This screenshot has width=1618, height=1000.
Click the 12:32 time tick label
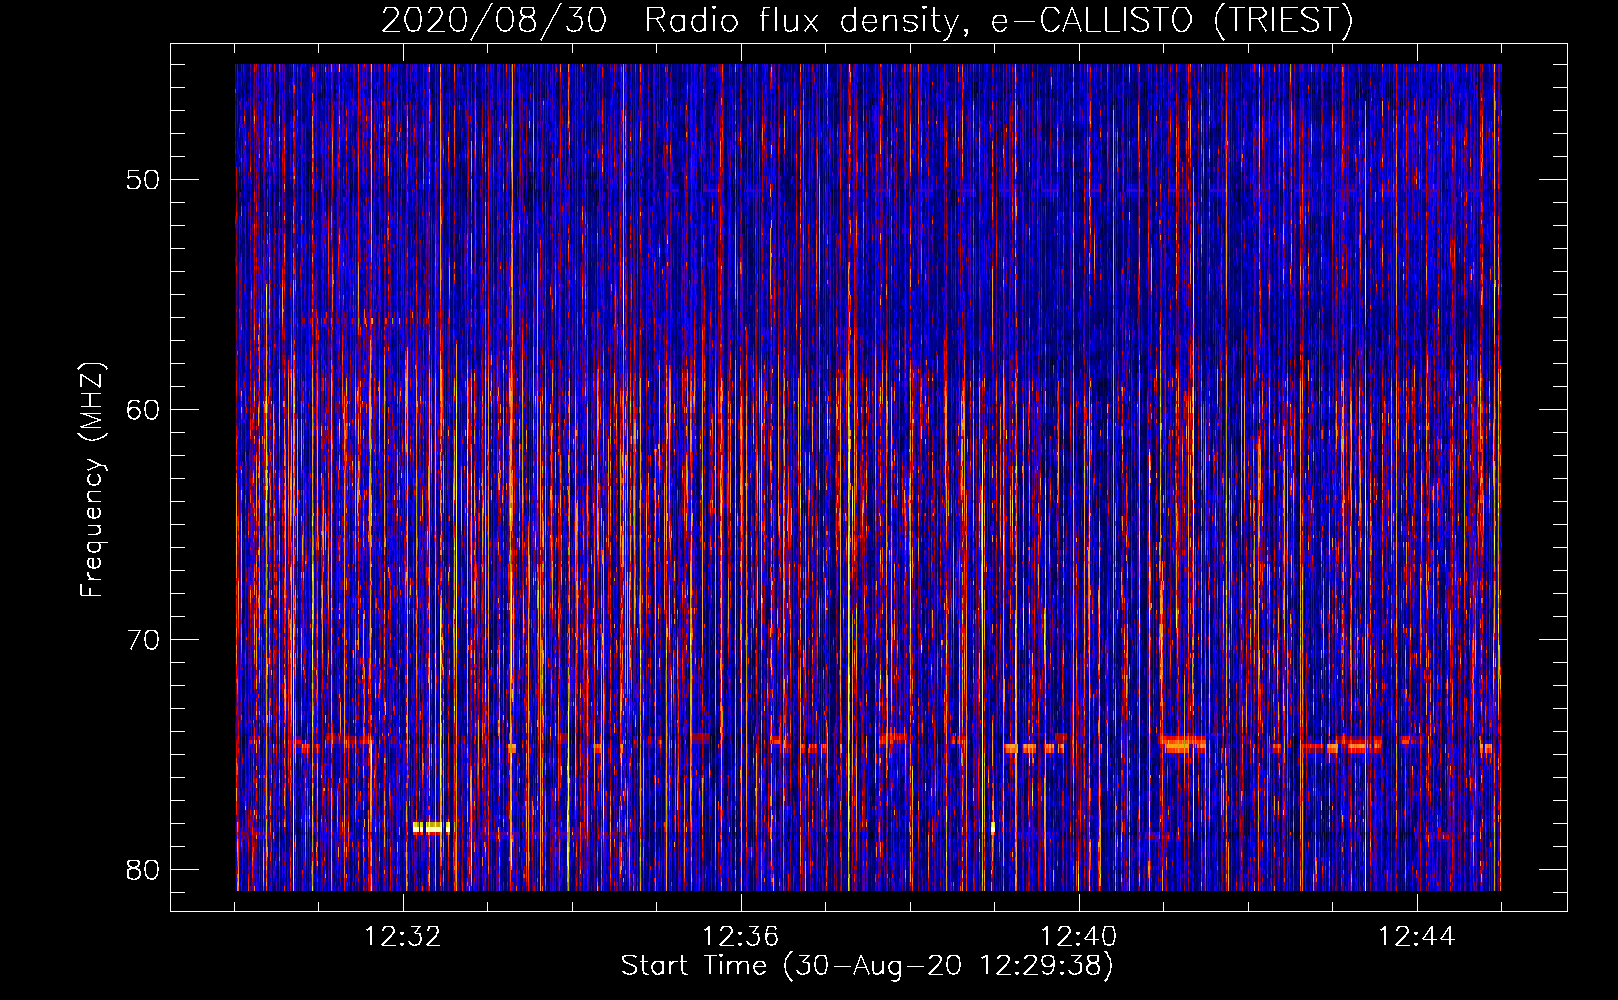pos(403,937)
